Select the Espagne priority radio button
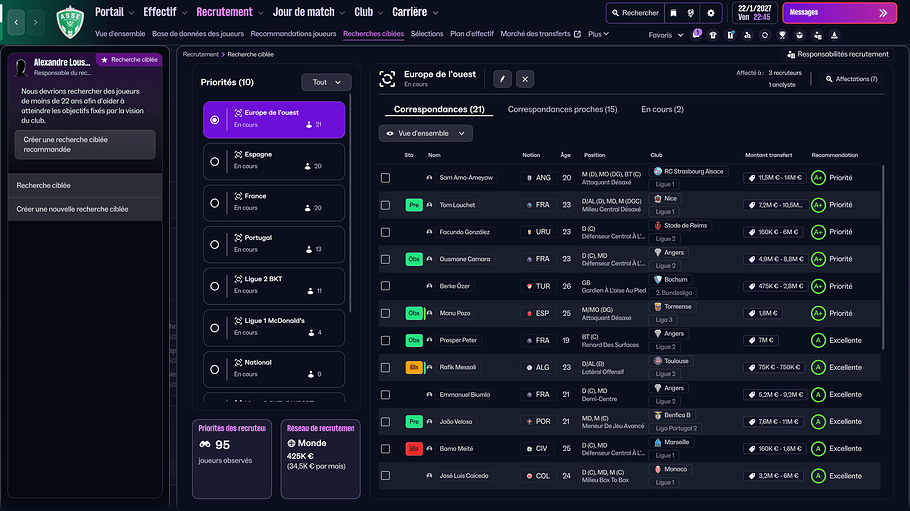This screenshot has height=511, width=910. tap(215, 161)
